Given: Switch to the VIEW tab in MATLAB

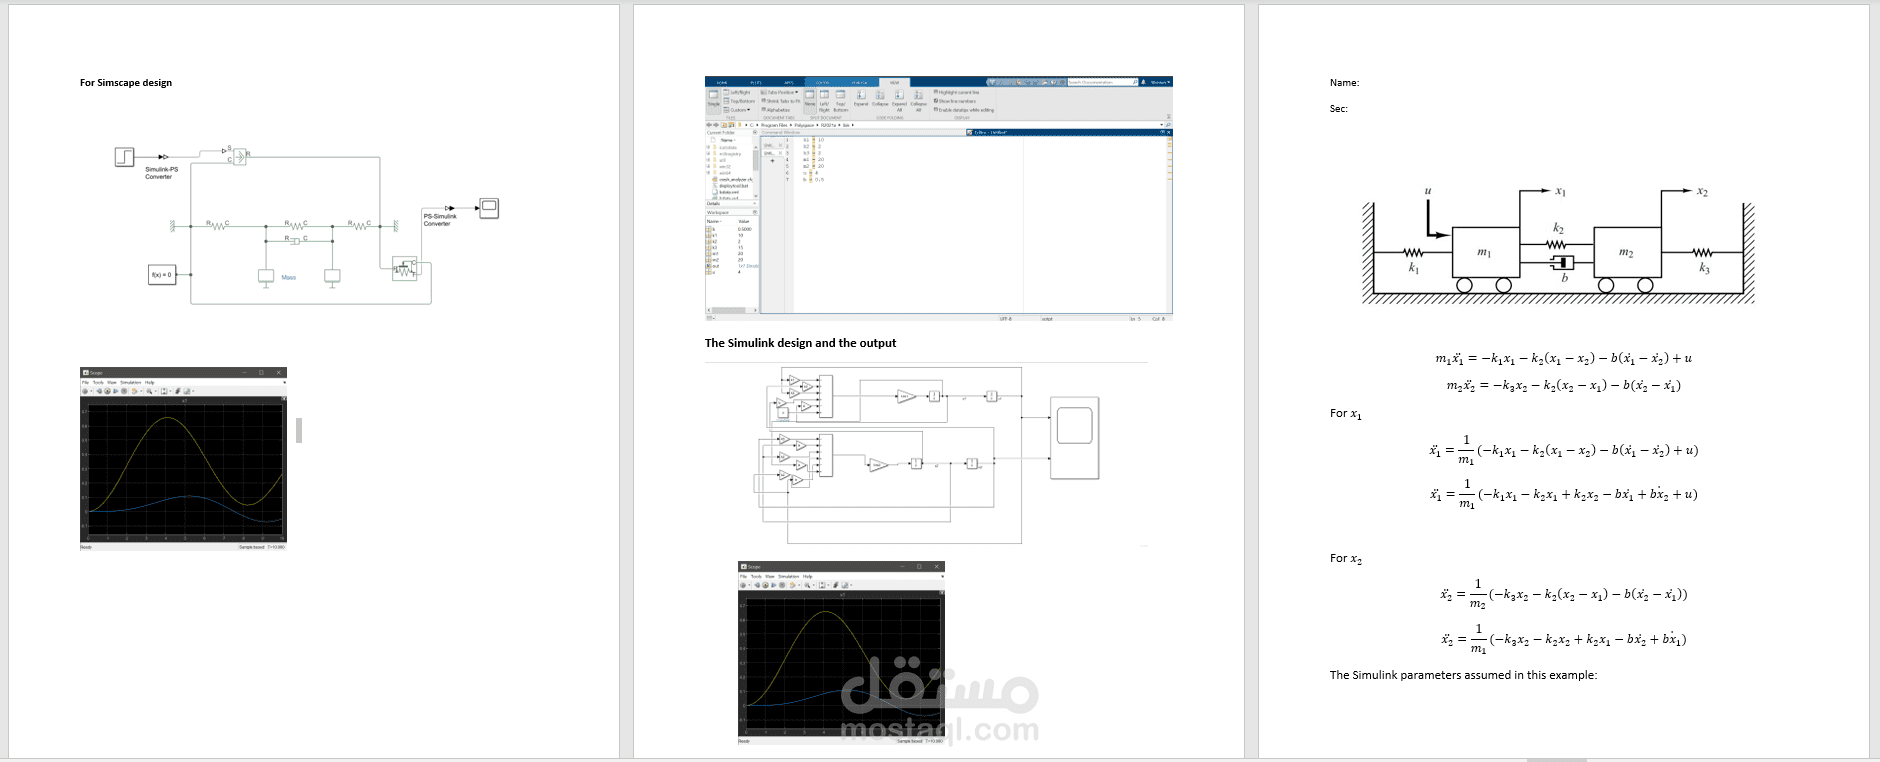Looking at the screenshot, I should (894, 82).
